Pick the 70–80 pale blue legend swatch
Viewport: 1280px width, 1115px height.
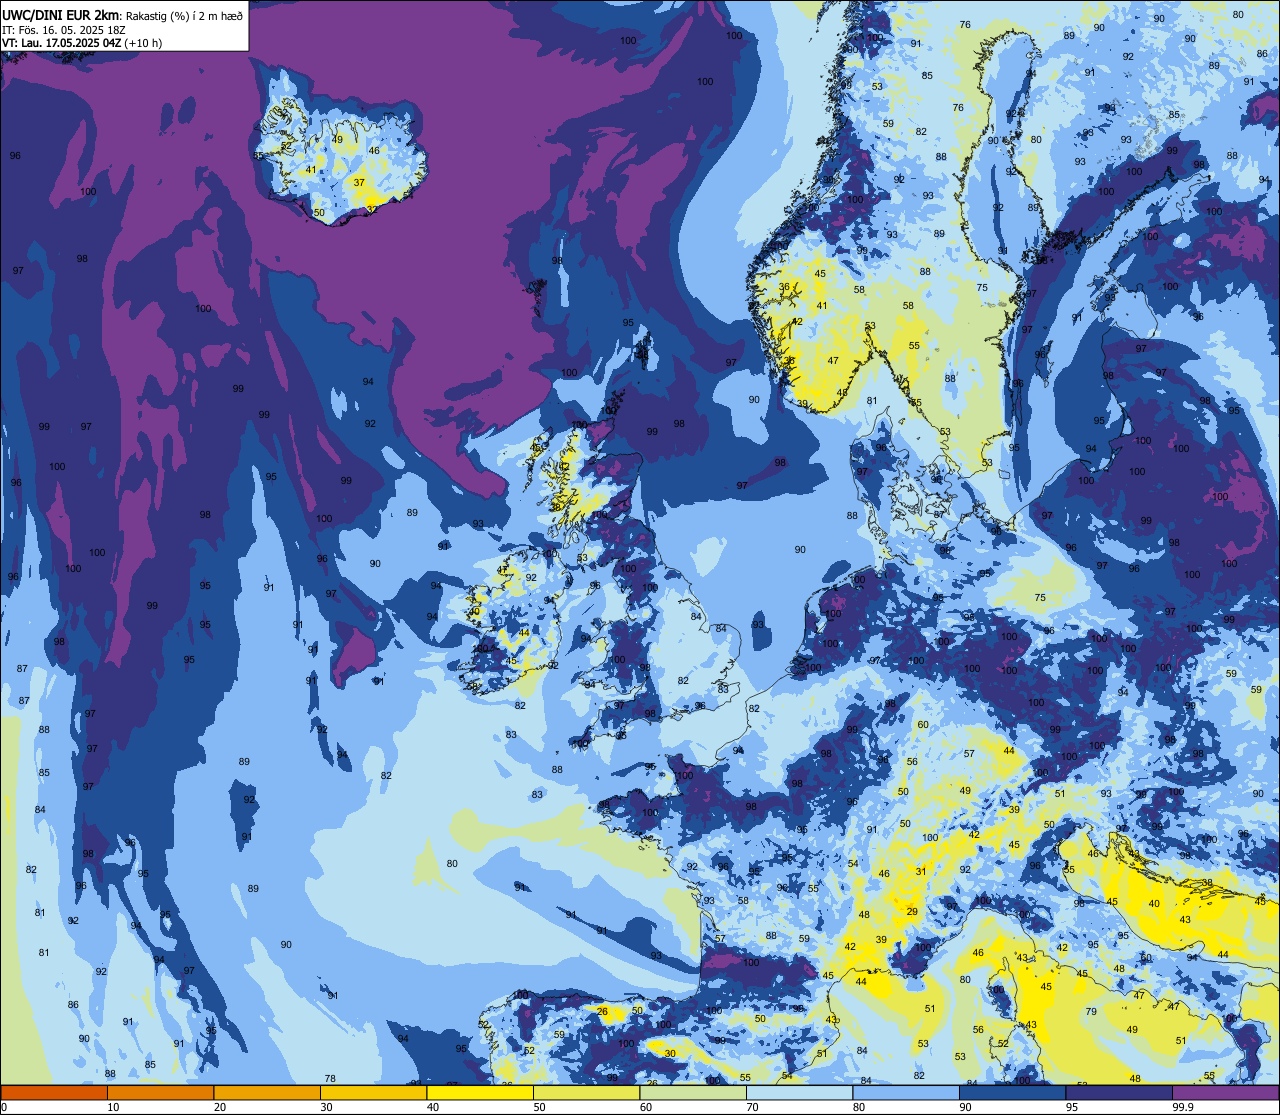coord(799,1092)
